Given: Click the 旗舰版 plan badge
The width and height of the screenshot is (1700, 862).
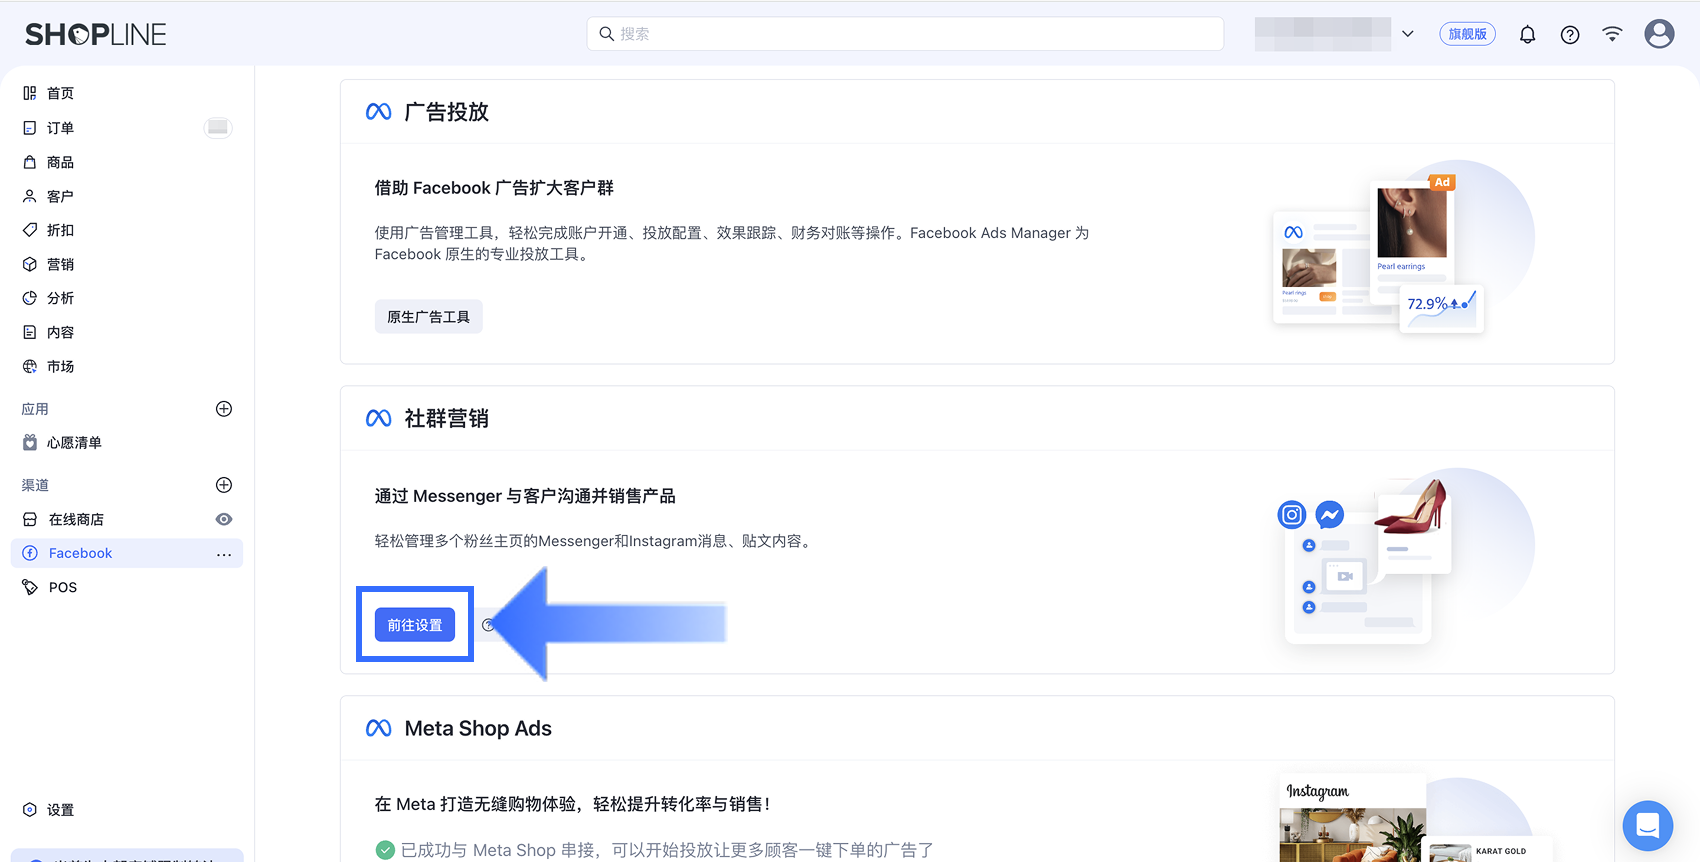Looking at the screenshot, I should point(1467,34).
